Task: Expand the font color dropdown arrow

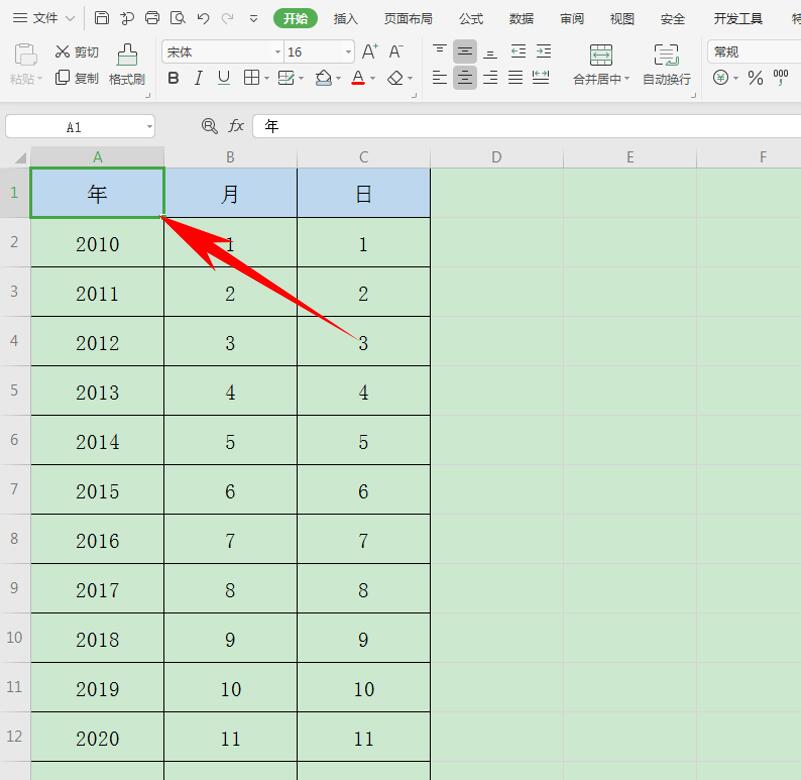Action: click(372, 78)
